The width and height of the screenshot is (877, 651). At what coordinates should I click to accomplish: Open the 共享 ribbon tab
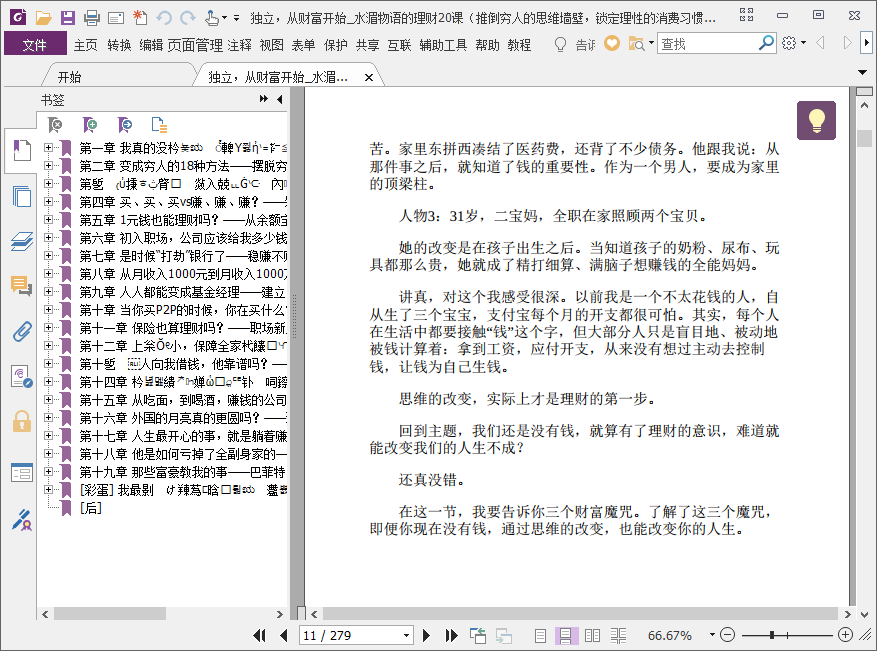click(x=367, y=45)
